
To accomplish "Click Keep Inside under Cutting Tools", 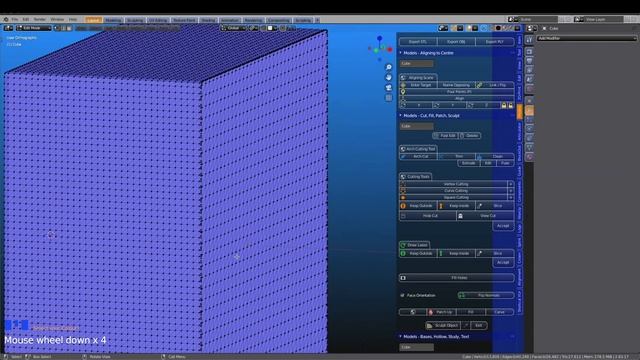I will [x=456, y=206].
